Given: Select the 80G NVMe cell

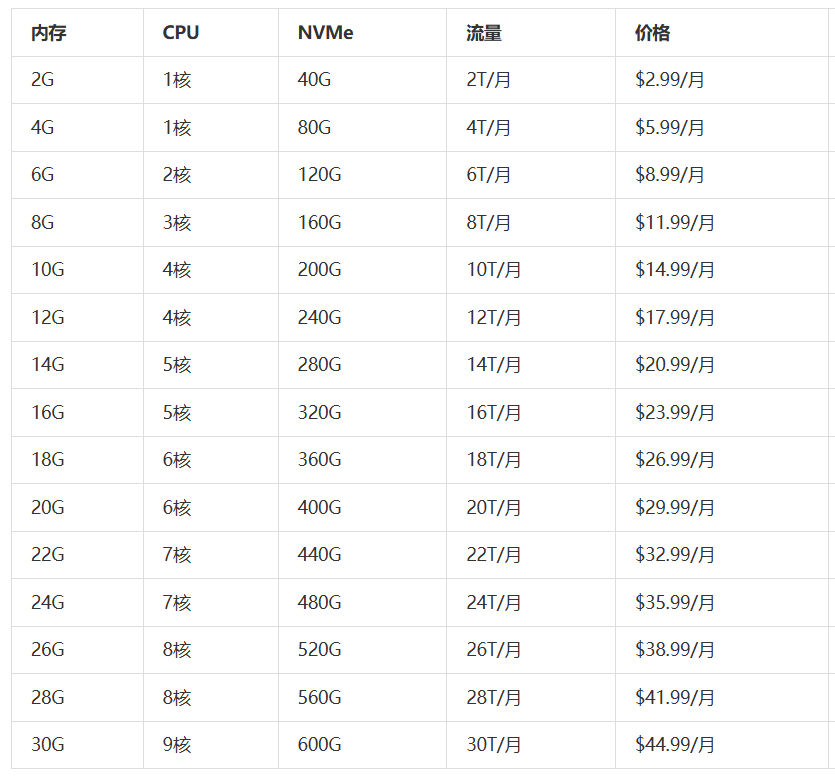Looking at the screenshot, I should (x=314, y=128).
